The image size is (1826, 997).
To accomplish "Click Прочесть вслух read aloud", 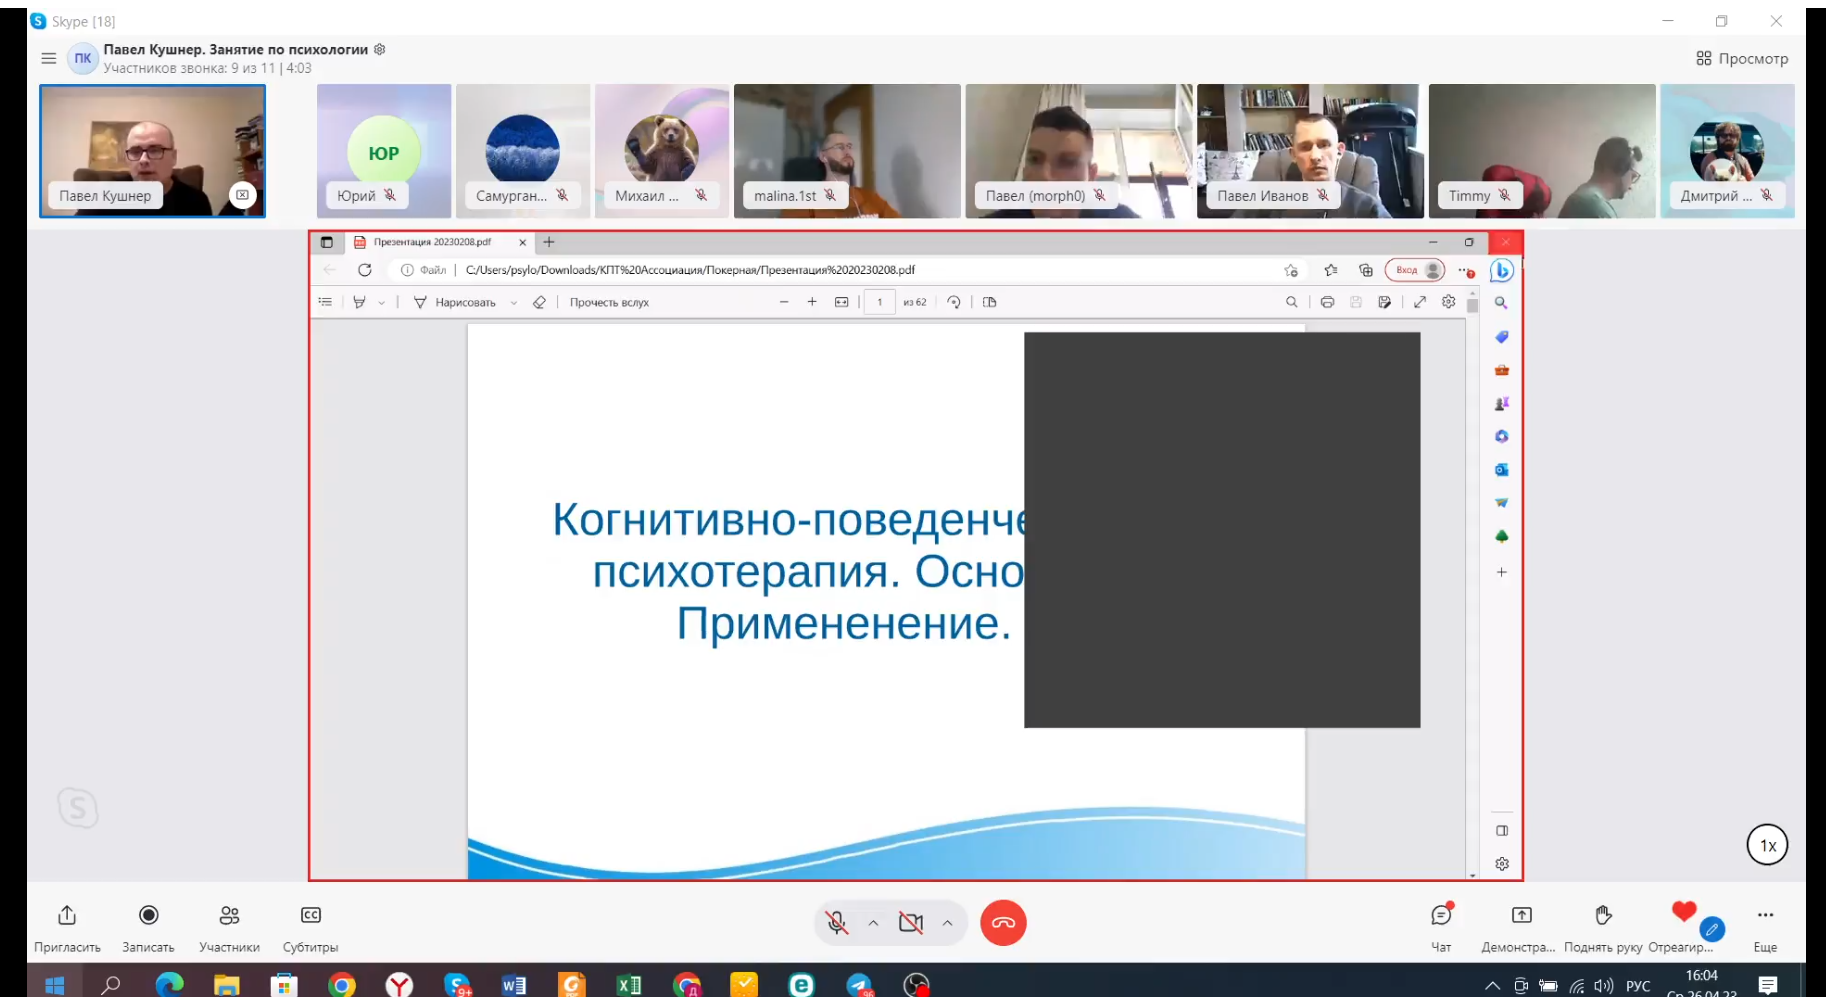I will [609, 302].
